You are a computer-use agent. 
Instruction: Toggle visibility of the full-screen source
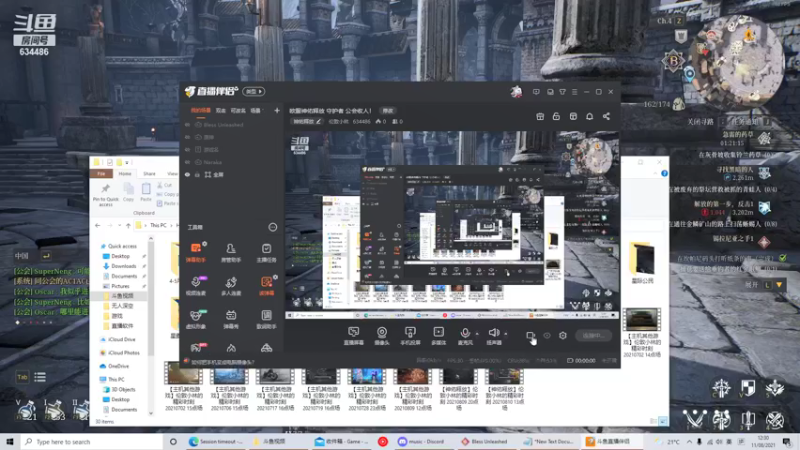187,174
